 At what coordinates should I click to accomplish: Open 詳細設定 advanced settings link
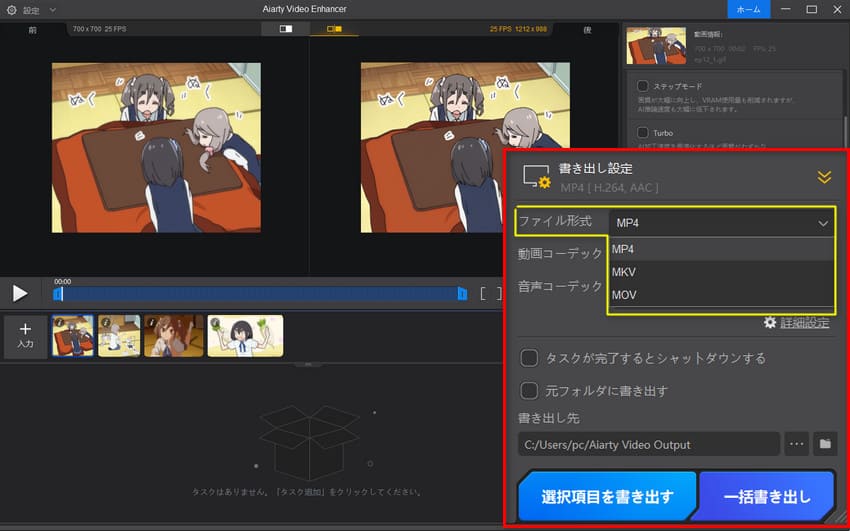805,323
